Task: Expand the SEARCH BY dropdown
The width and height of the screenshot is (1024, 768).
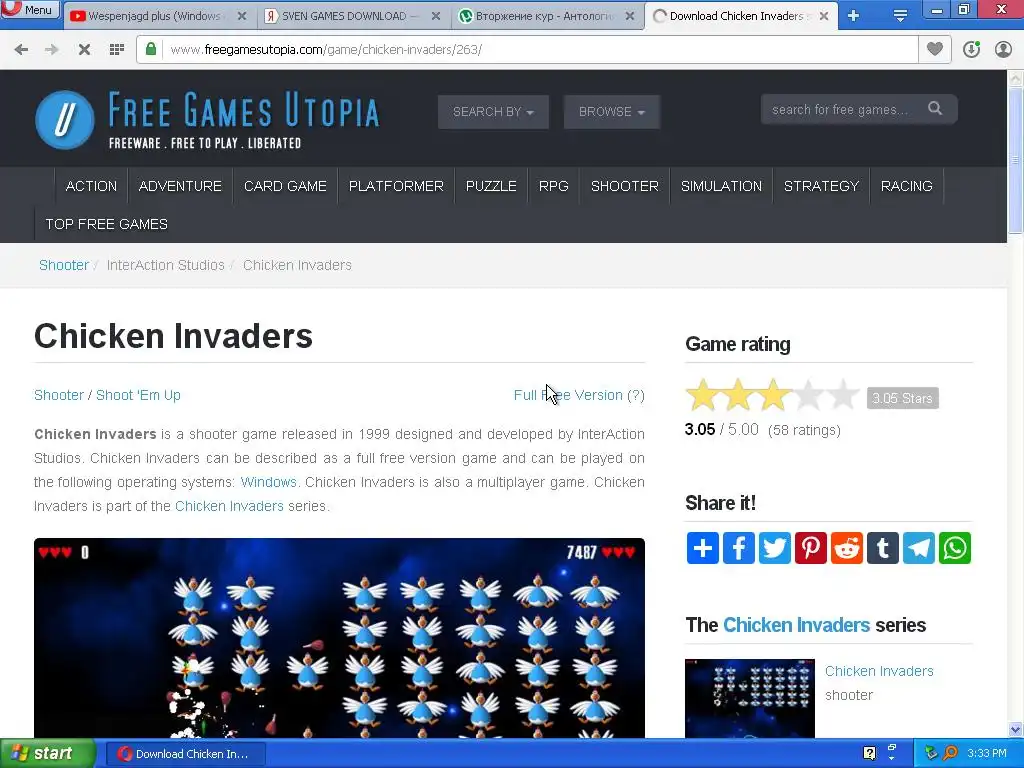Action: 493,112
